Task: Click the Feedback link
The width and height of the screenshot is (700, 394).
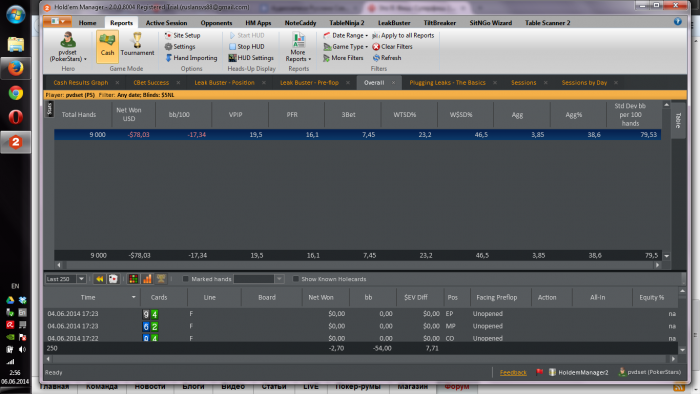Action: coord(513,372)
